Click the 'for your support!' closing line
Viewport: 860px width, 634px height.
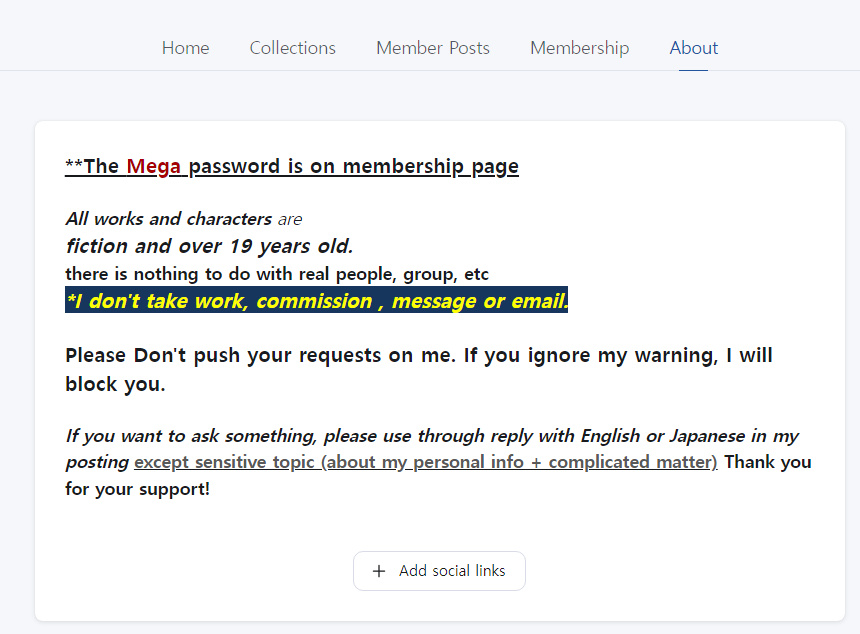(x=138, y=489)
